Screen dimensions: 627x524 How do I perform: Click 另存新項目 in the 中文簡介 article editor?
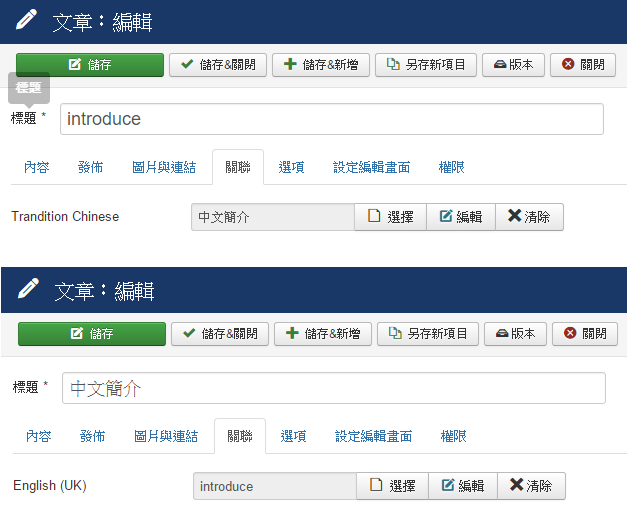pos(428,334)
